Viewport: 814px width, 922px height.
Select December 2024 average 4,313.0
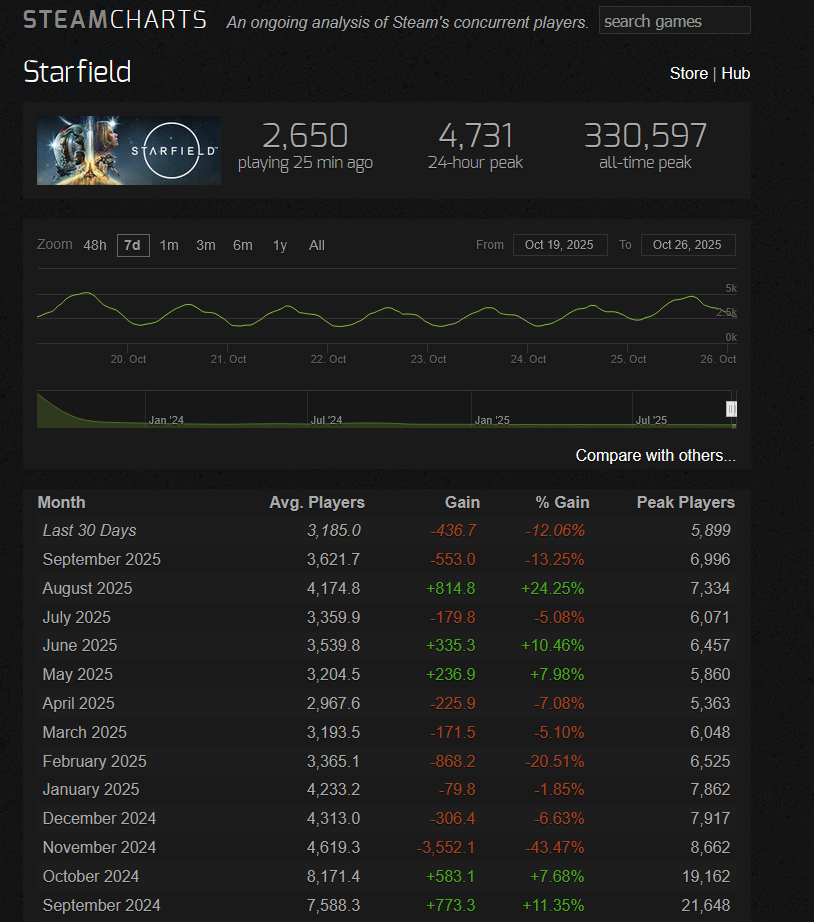[333, 818]
